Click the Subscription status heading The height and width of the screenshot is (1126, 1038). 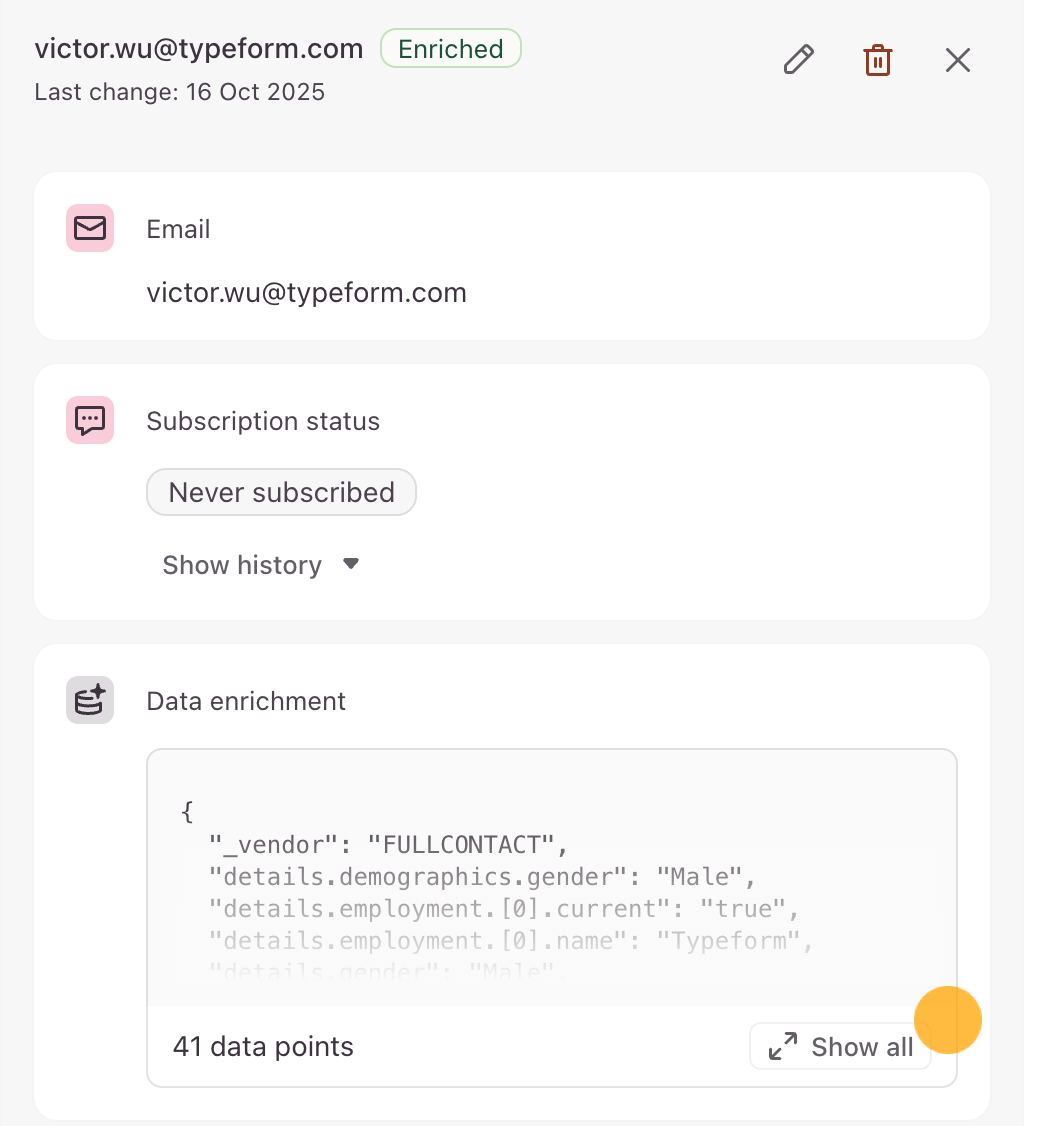point(263,421)
